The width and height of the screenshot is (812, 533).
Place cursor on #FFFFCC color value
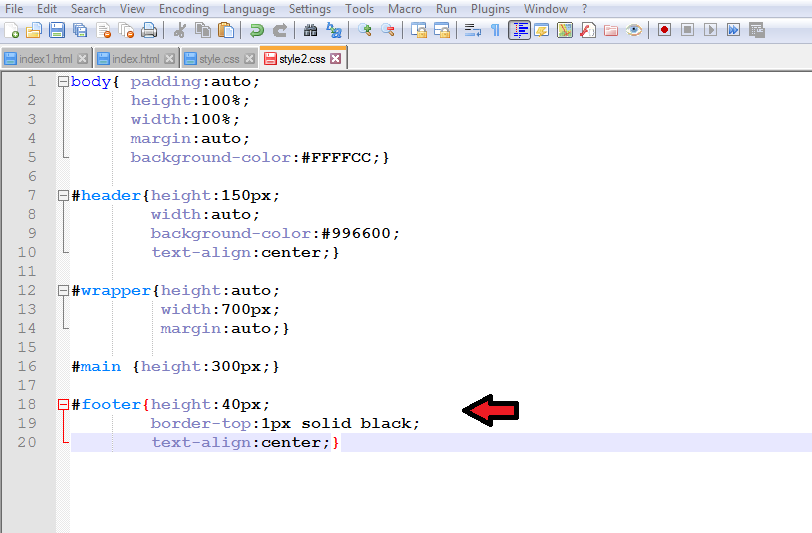337,157
